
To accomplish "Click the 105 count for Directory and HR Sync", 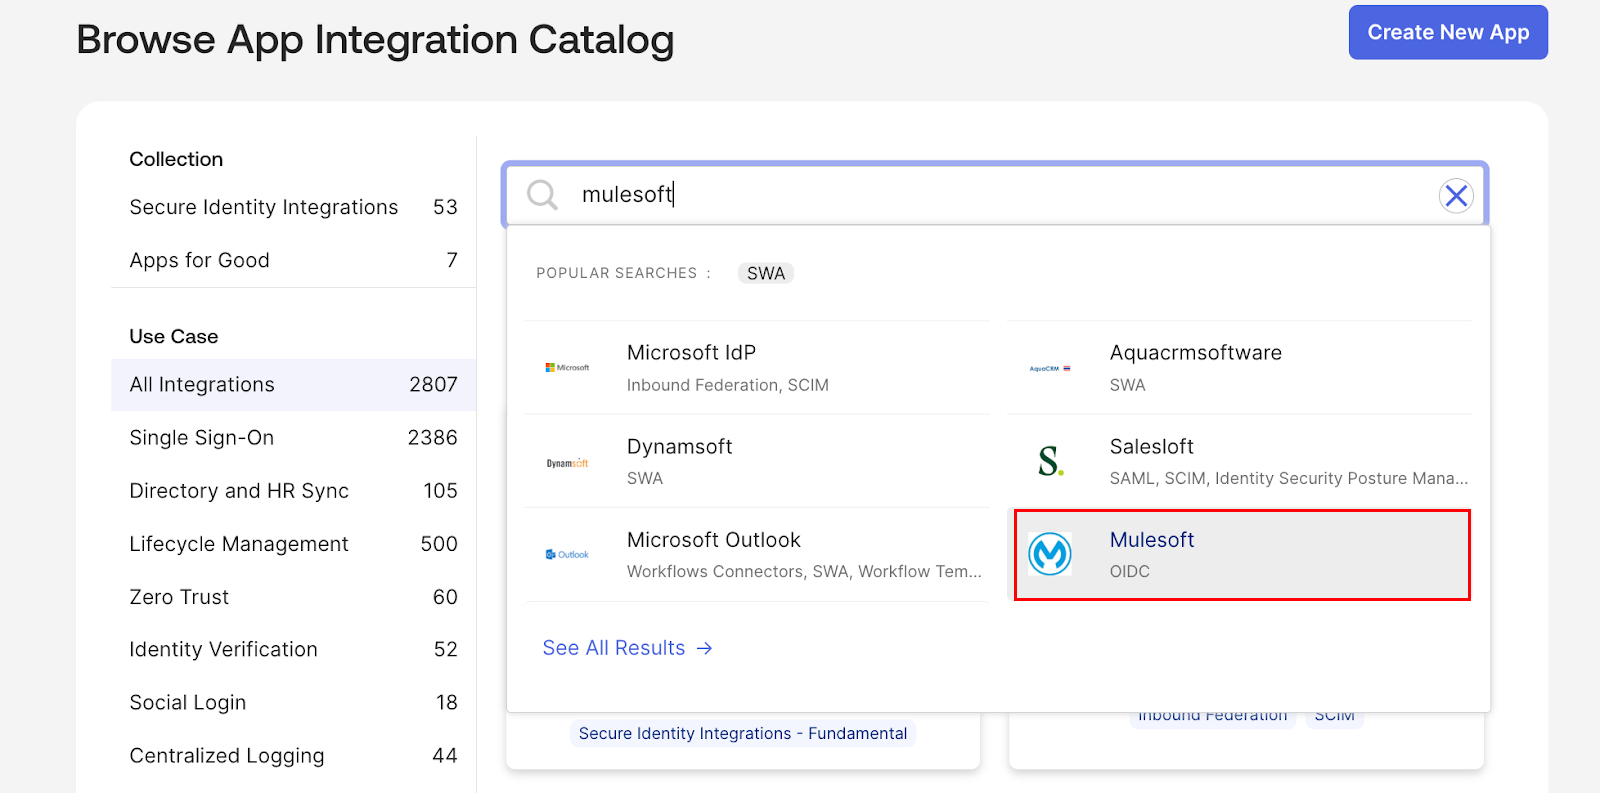I will pos(441,491).
